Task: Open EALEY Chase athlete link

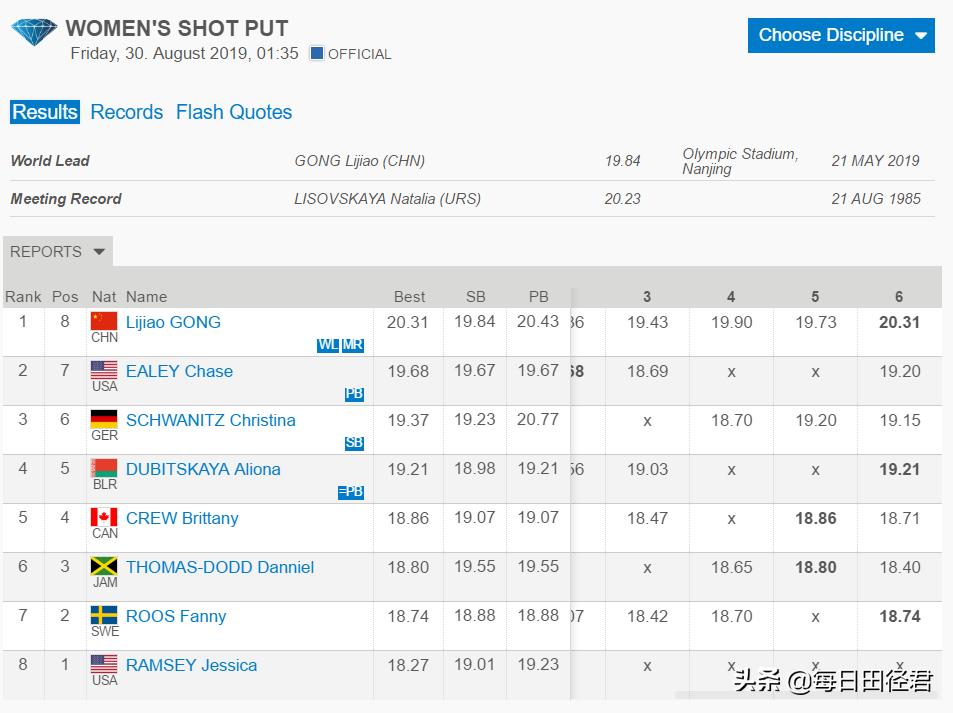Action: coord(179,371)
